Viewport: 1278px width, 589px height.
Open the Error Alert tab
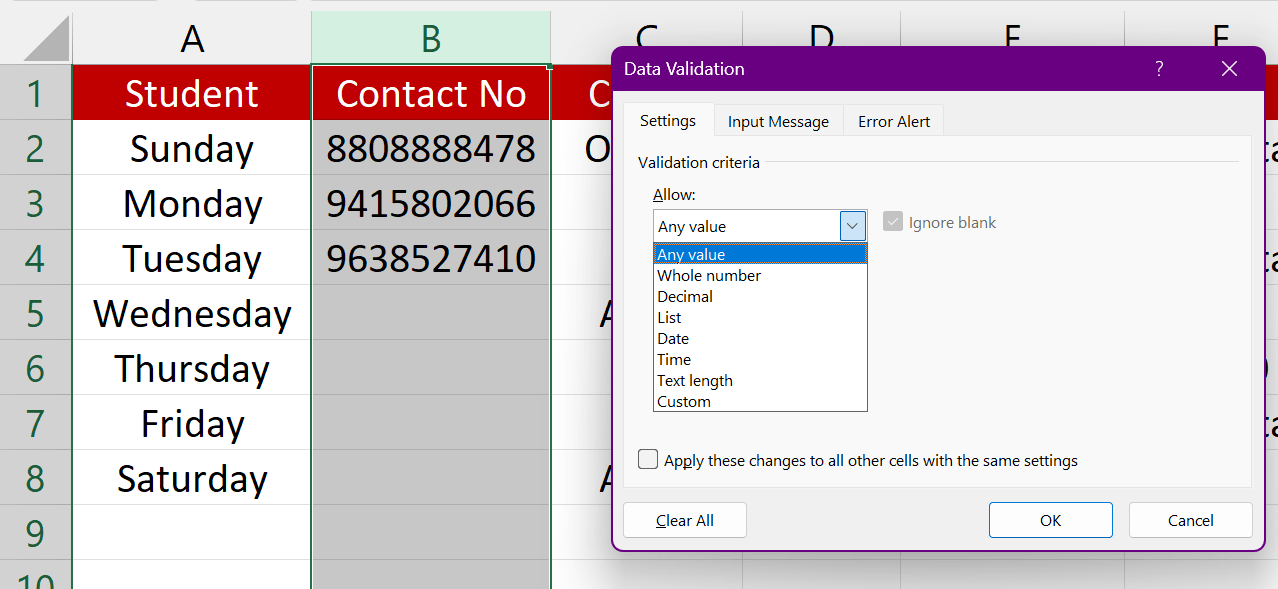(894, 122)
